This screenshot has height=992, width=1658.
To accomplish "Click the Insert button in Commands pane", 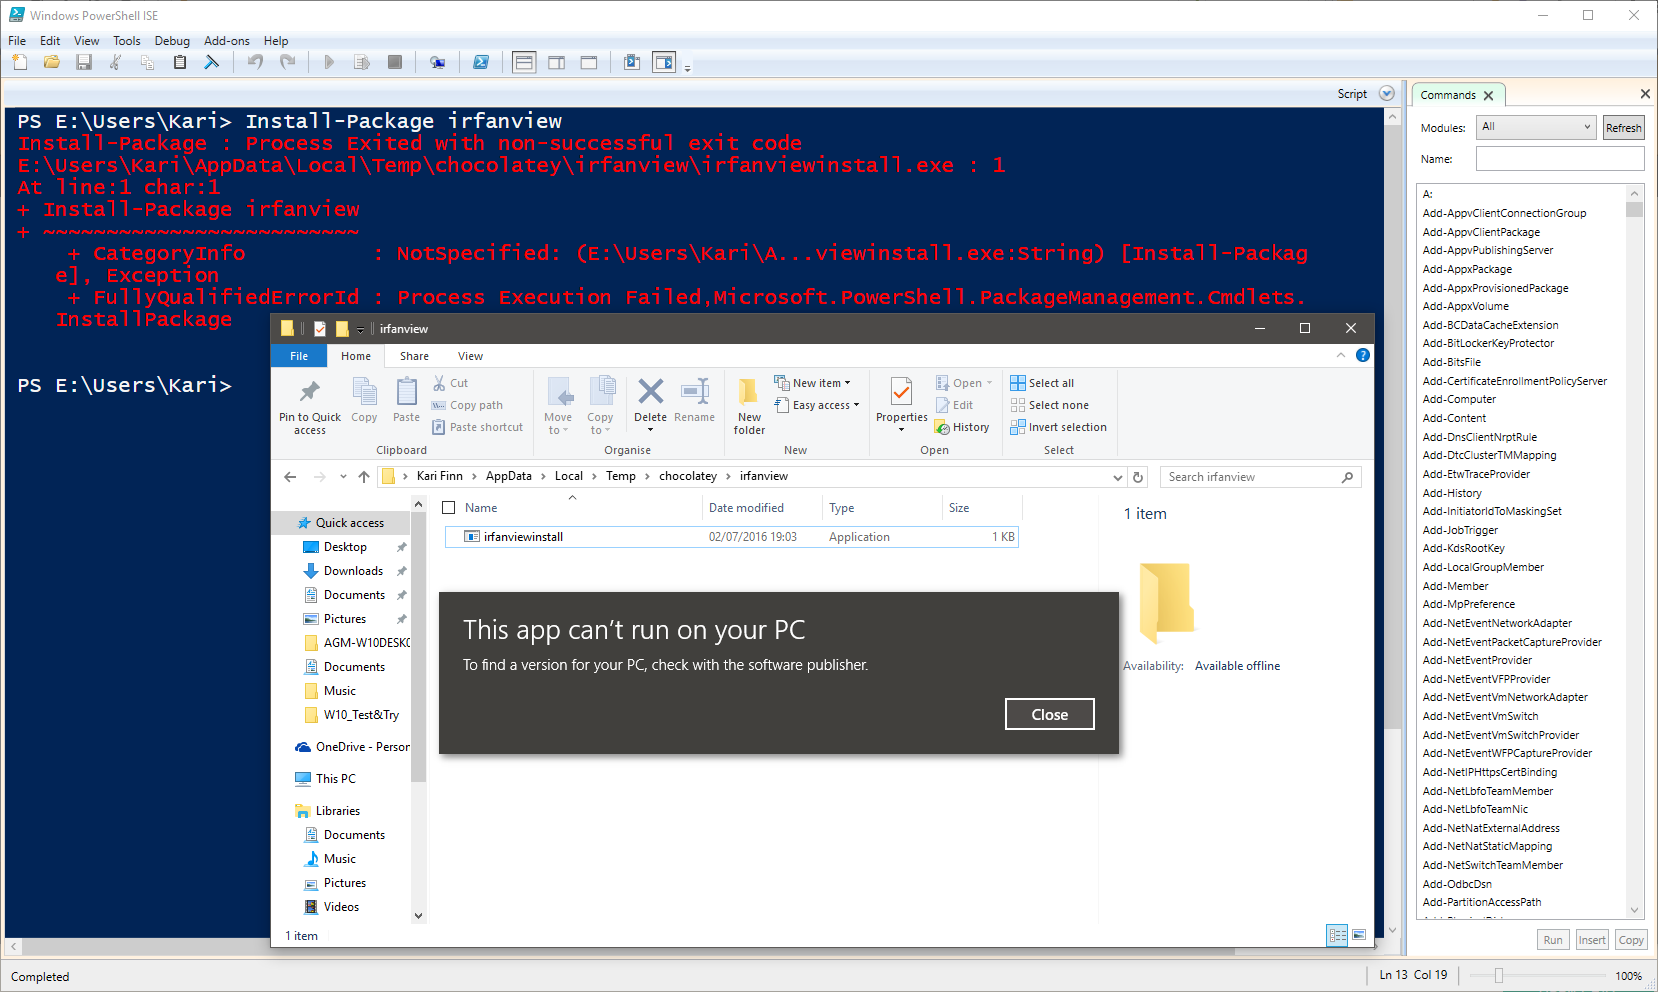I will click(x=1592, y=940).
